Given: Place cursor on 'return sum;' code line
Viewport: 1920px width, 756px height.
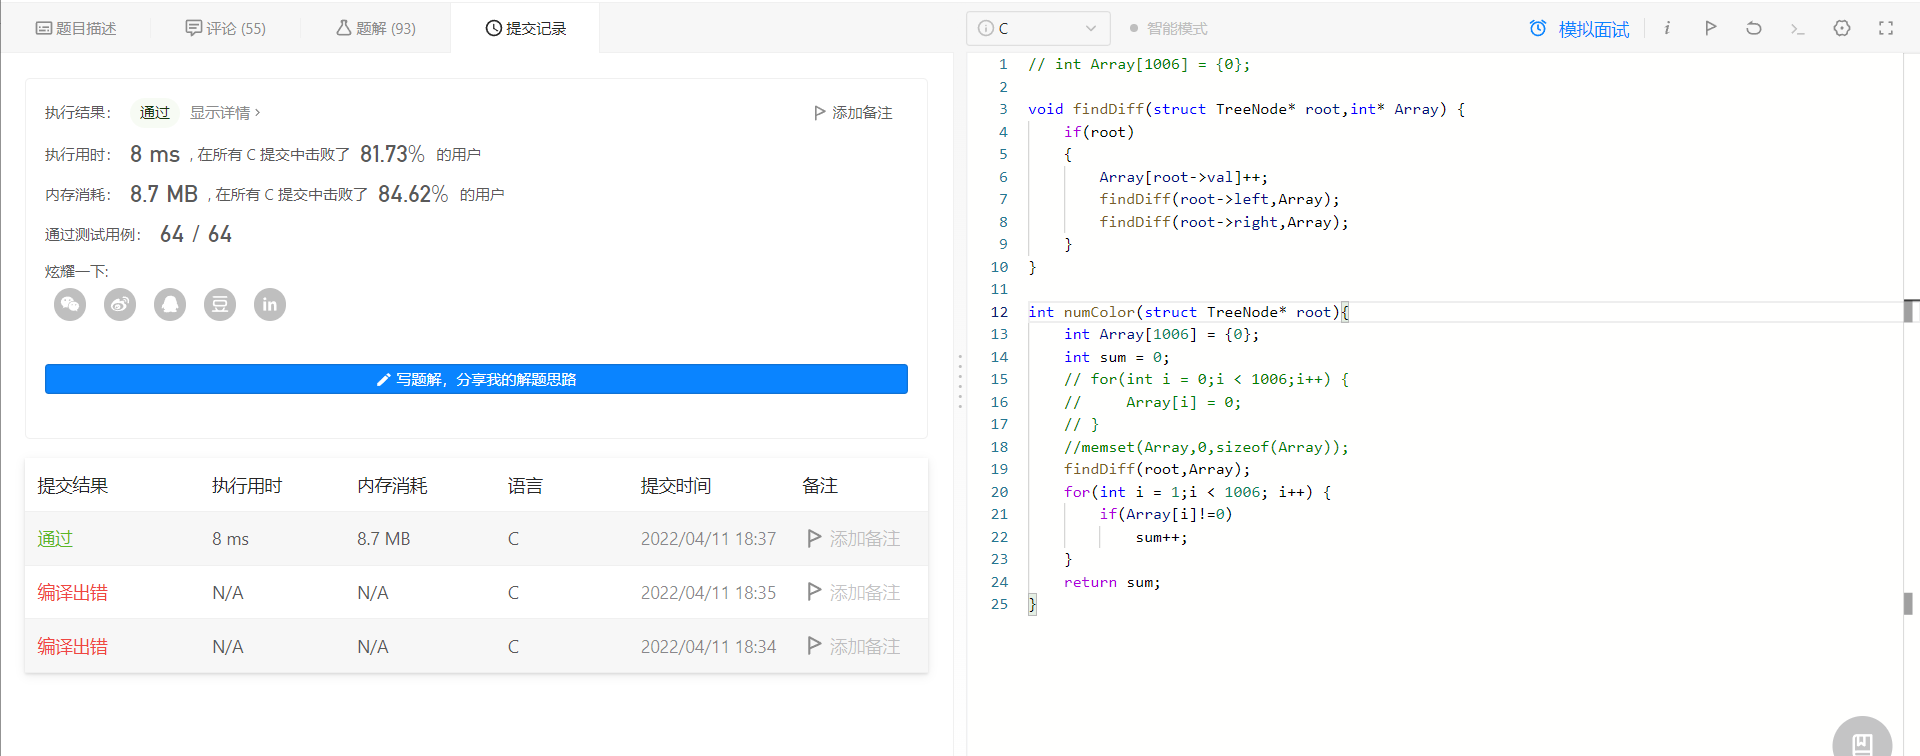Looking at the screenshot, I should tap(1112, 582).
